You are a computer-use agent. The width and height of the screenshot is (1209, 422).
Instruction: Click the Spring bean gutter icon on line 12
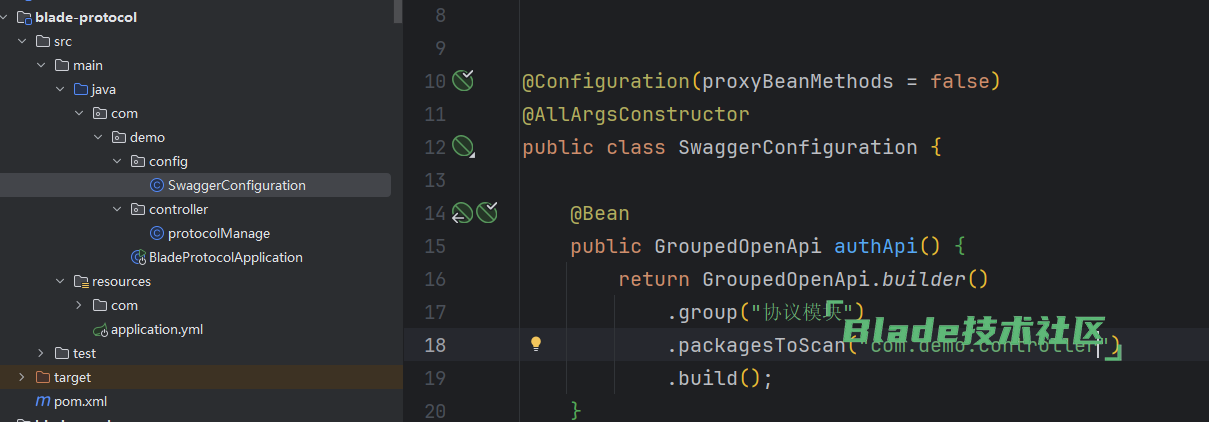(x=462, y=147)
